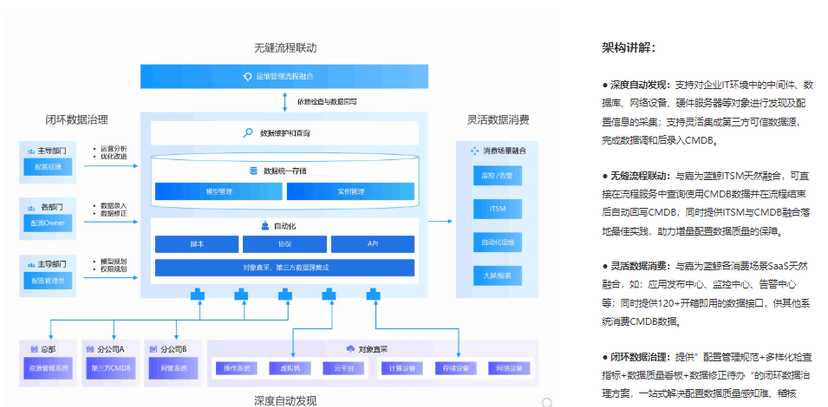
Task: Click the icon beside 运维管理流程融合
Action: click(247, 77)
